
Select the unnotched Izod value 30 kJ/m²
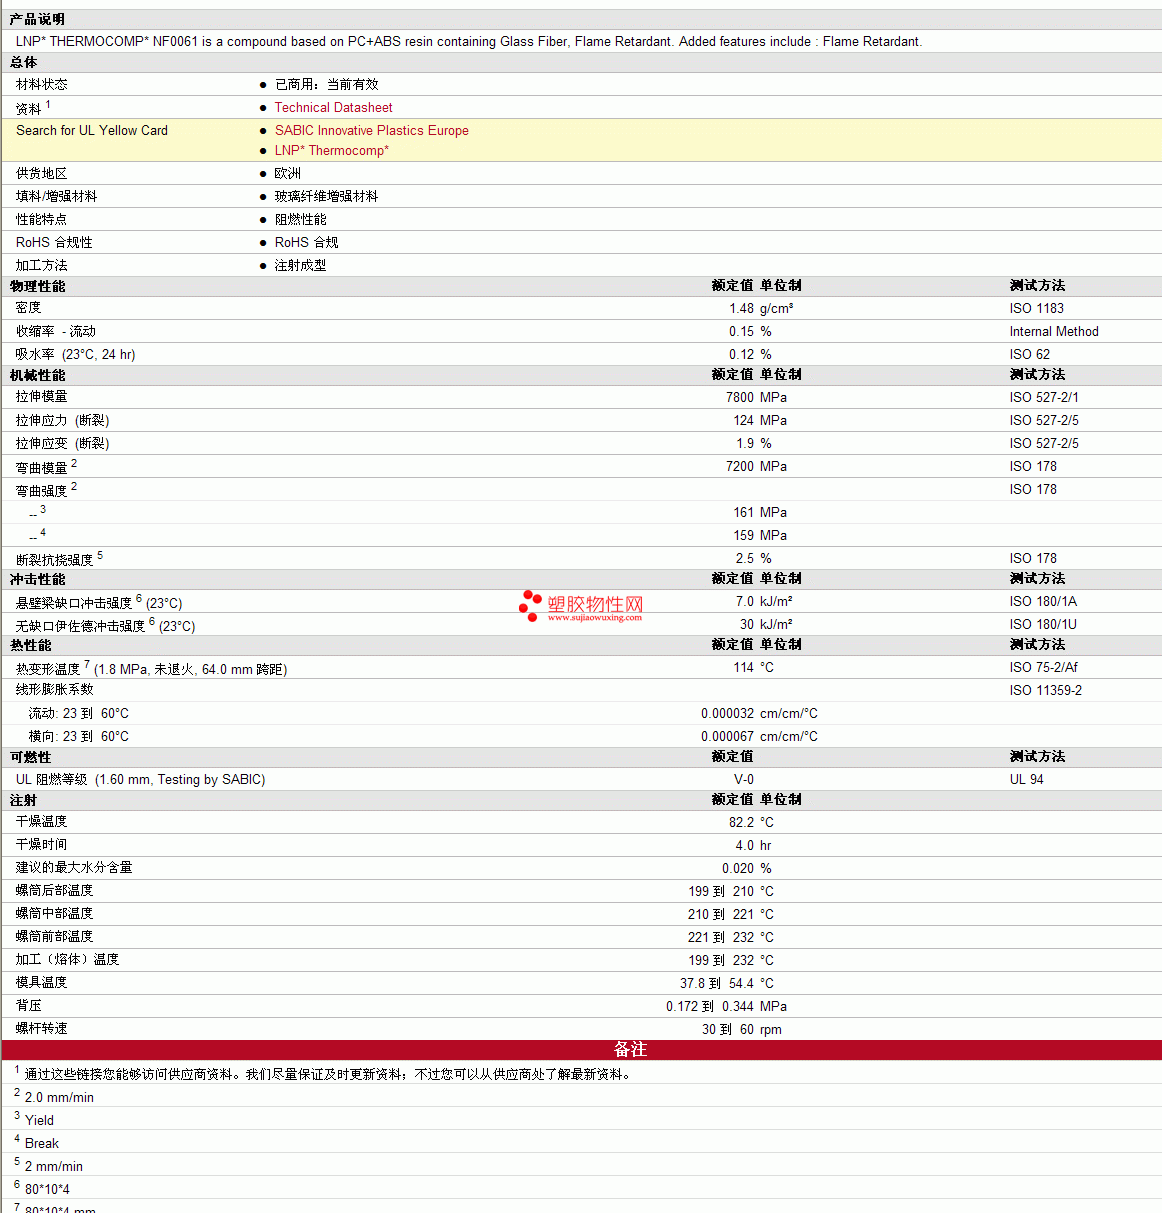[766, 625]
